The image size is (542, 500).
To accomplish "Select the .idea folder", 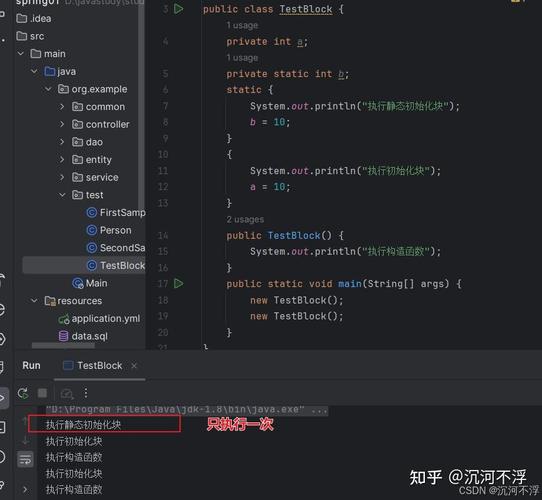I will [34, 18].
